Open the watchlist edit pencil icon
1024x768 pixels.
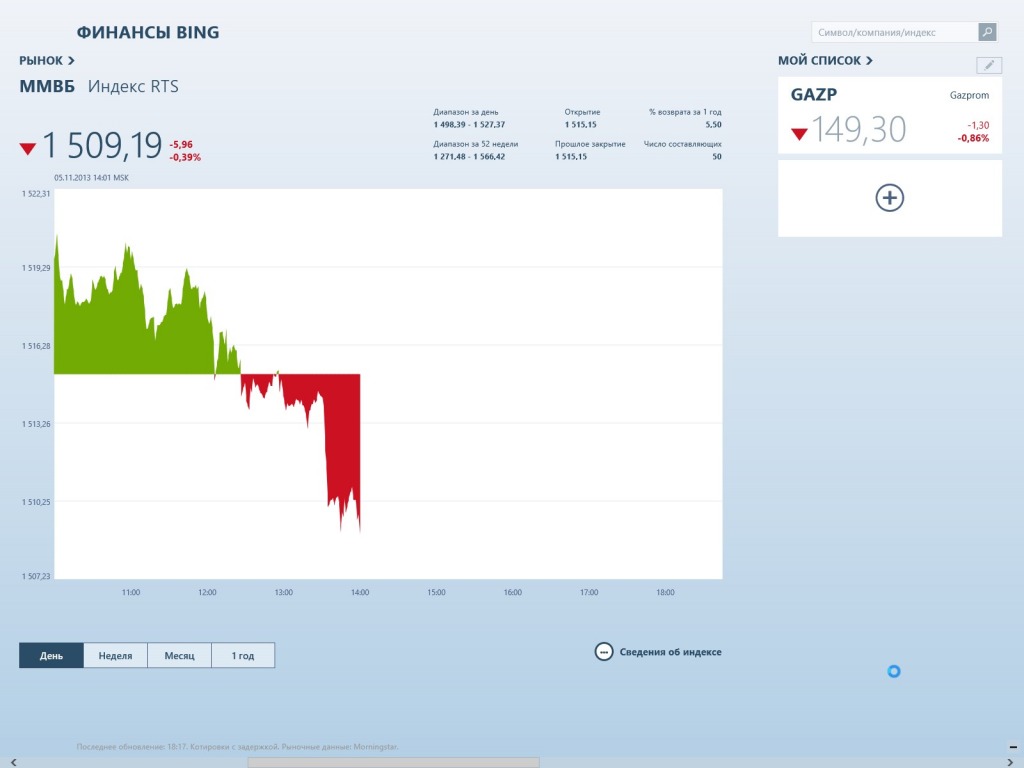989,65
